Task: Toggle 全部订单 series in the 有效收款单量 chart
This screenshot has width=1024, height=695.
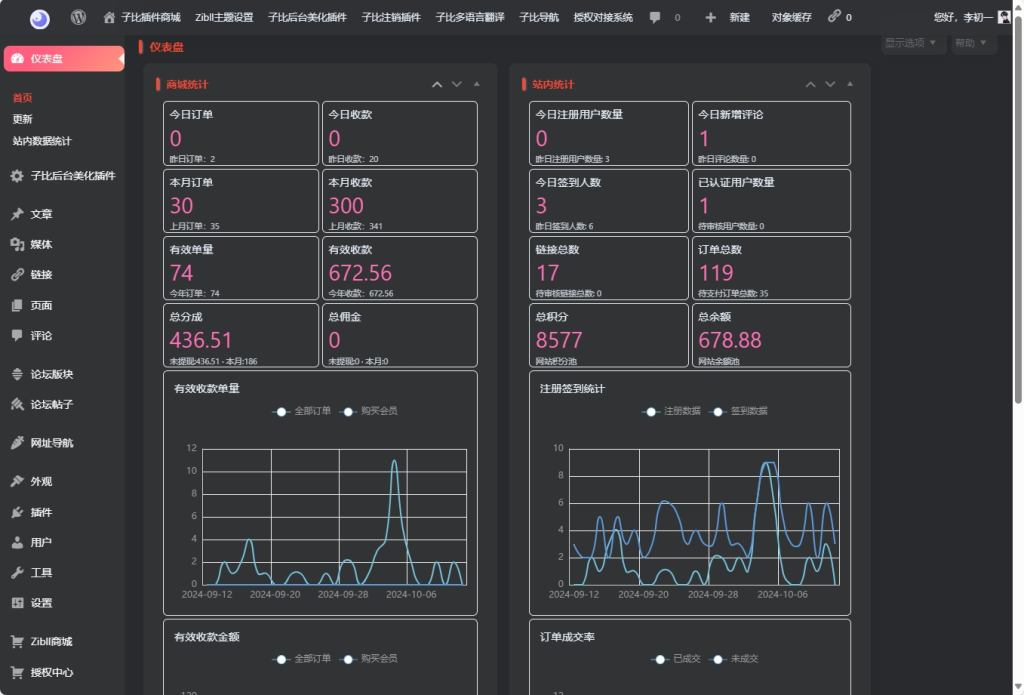Action: pos(302,411)
